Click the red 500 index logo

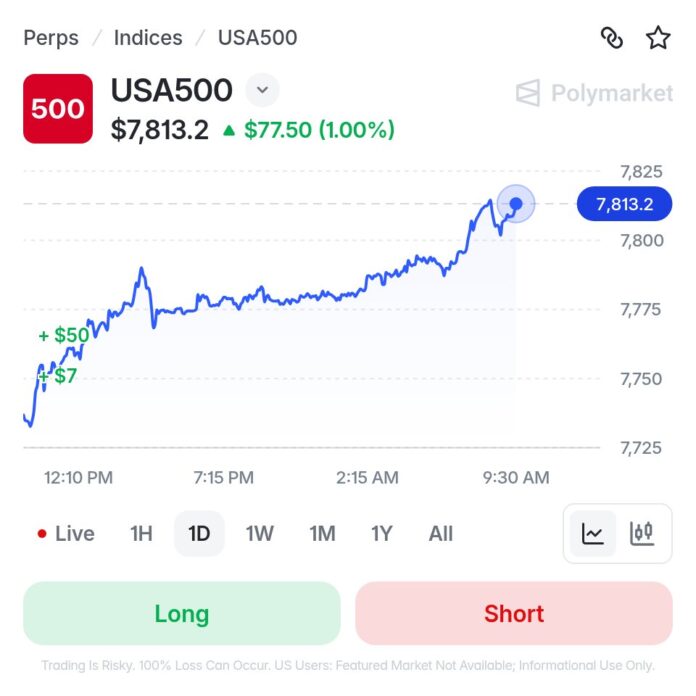[58, 109]
